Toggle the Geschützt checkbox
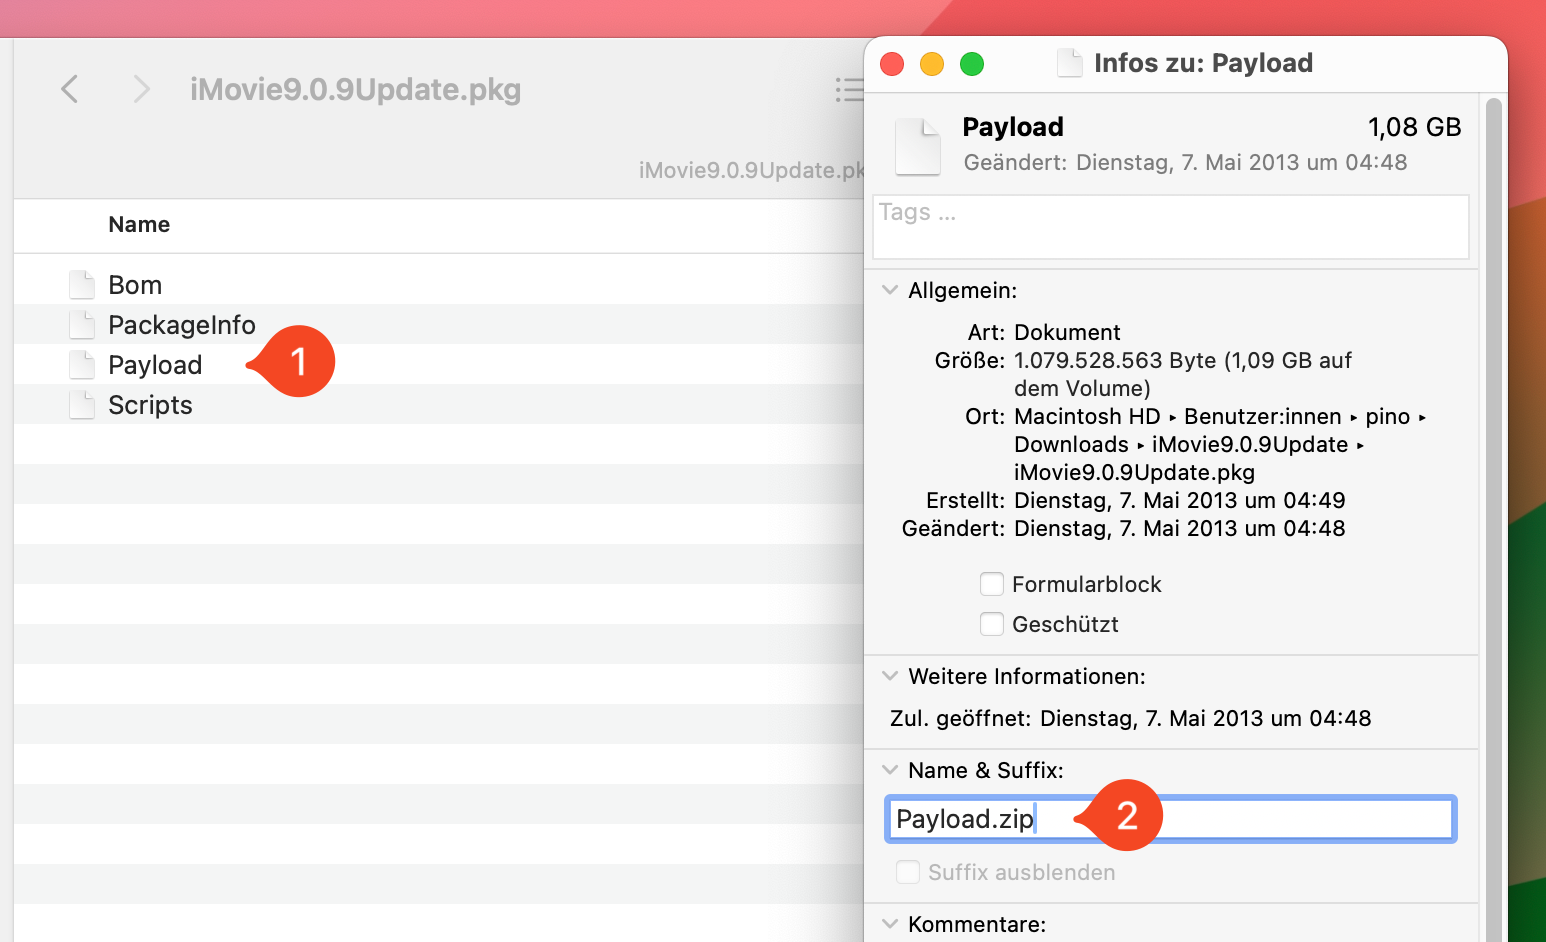1546x942 pixels. coord(992,624)
